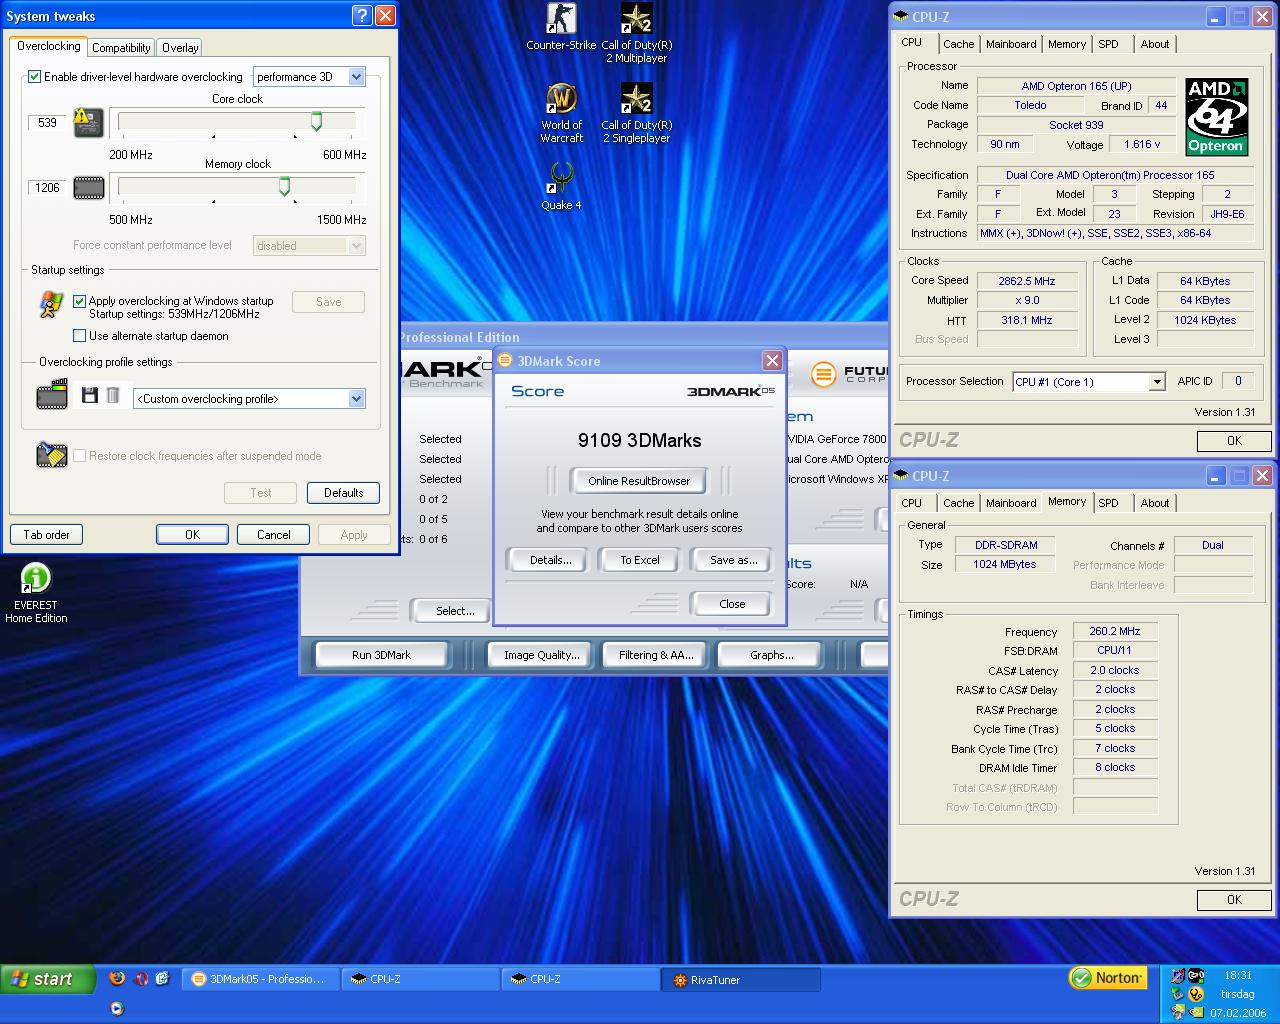Launch Windows Media Player from quick launch

[117, 1008]
